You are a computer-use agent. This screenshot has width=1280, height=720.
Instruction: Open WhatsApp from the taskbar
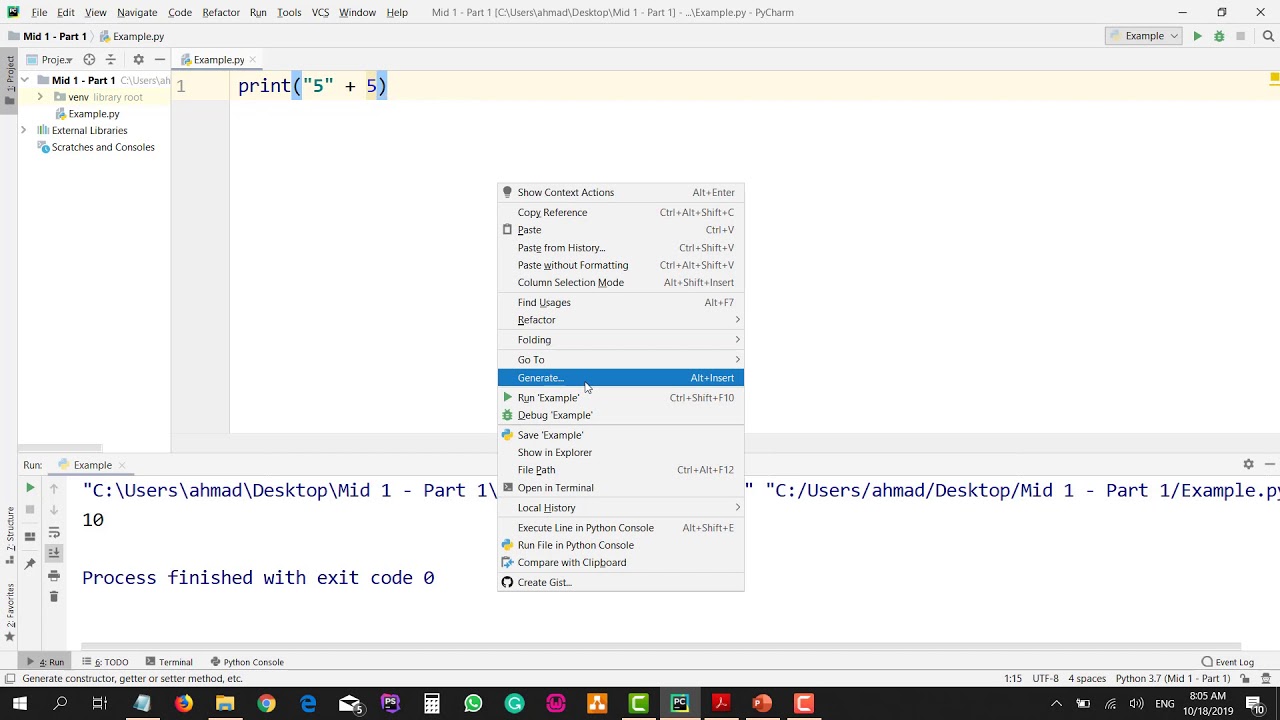tap(473, 704)
